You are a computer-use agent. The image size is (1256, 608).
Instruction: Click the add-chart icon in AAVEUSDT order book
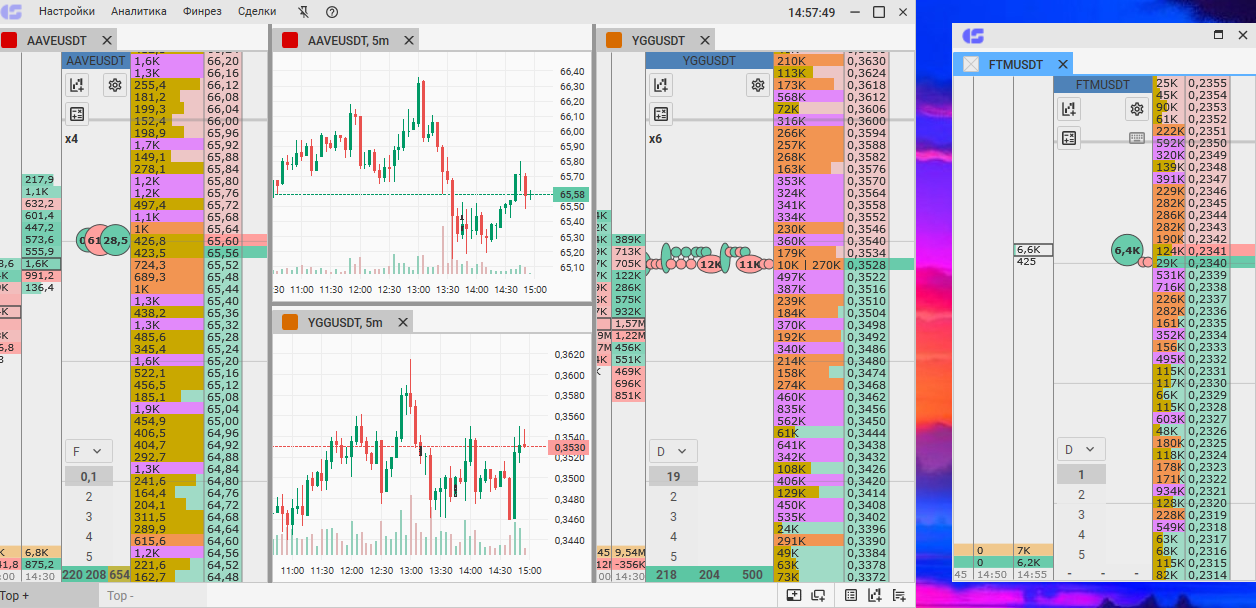click(78, 85)
